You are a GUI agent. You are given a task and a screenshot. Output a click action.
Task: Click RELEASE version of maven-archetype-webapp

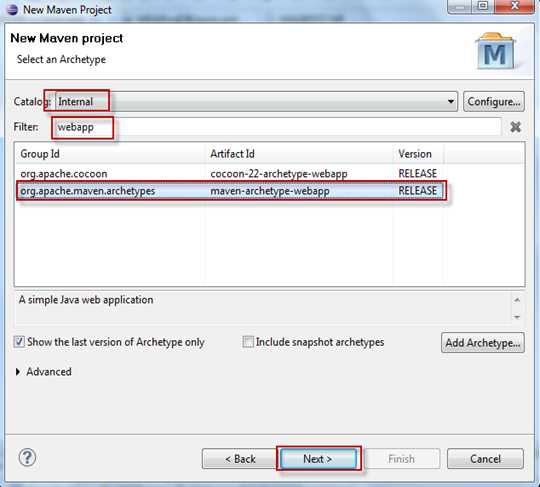pos(417,191)
